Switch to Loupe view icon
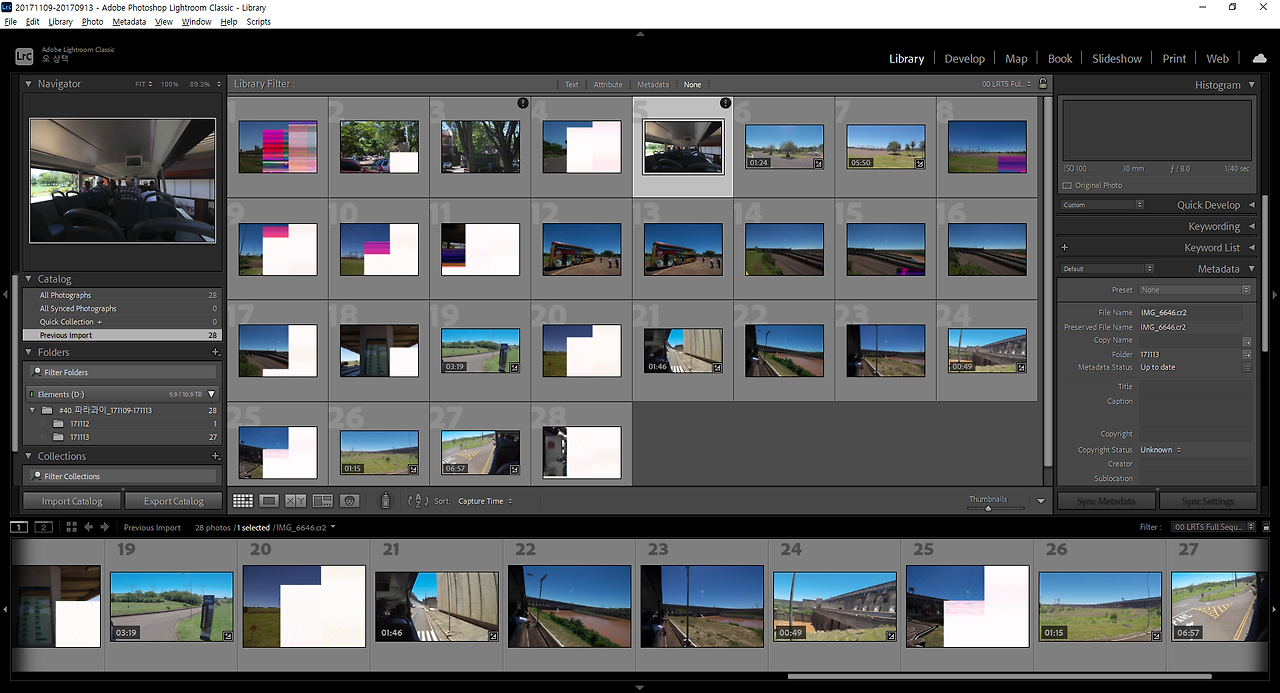Viewport: 1280px width, 693px height. [x=269, y=501]
